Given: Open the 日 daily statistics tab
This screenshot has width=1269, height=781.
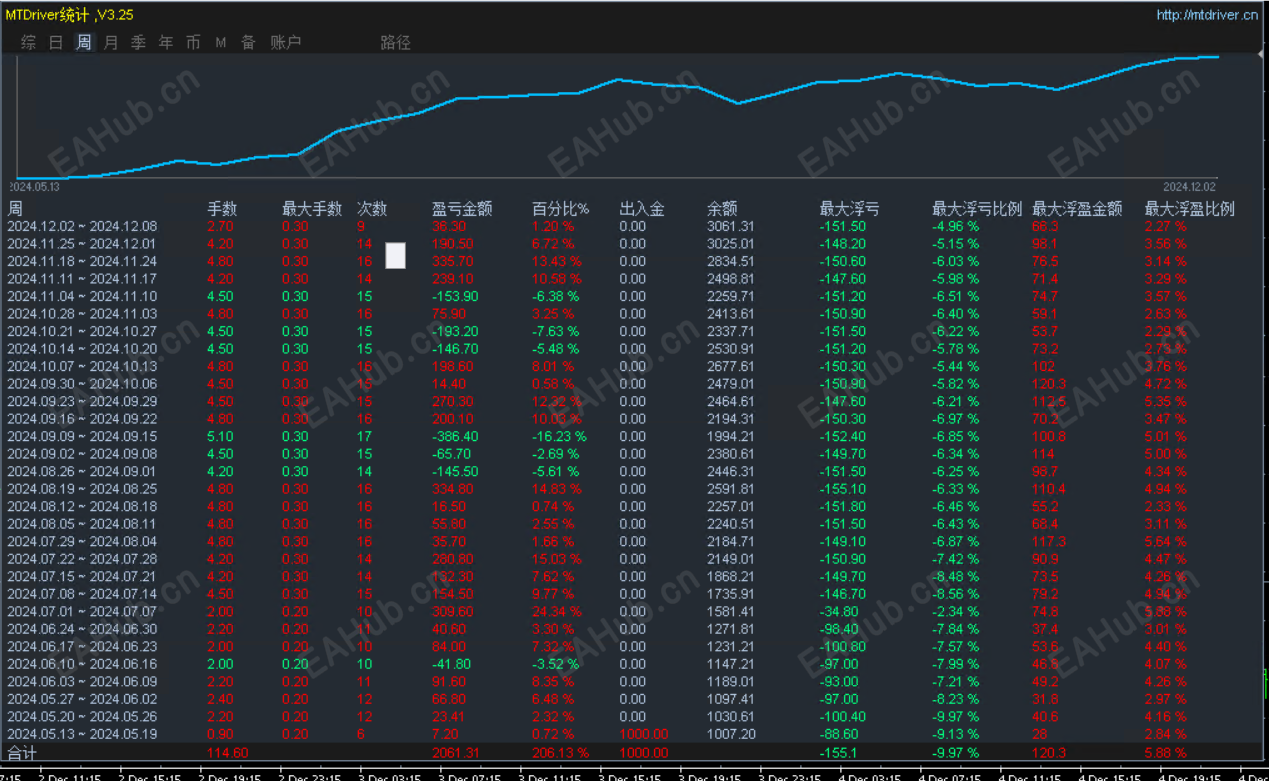Looking at the screenshot, I should [x=56, y=42].
